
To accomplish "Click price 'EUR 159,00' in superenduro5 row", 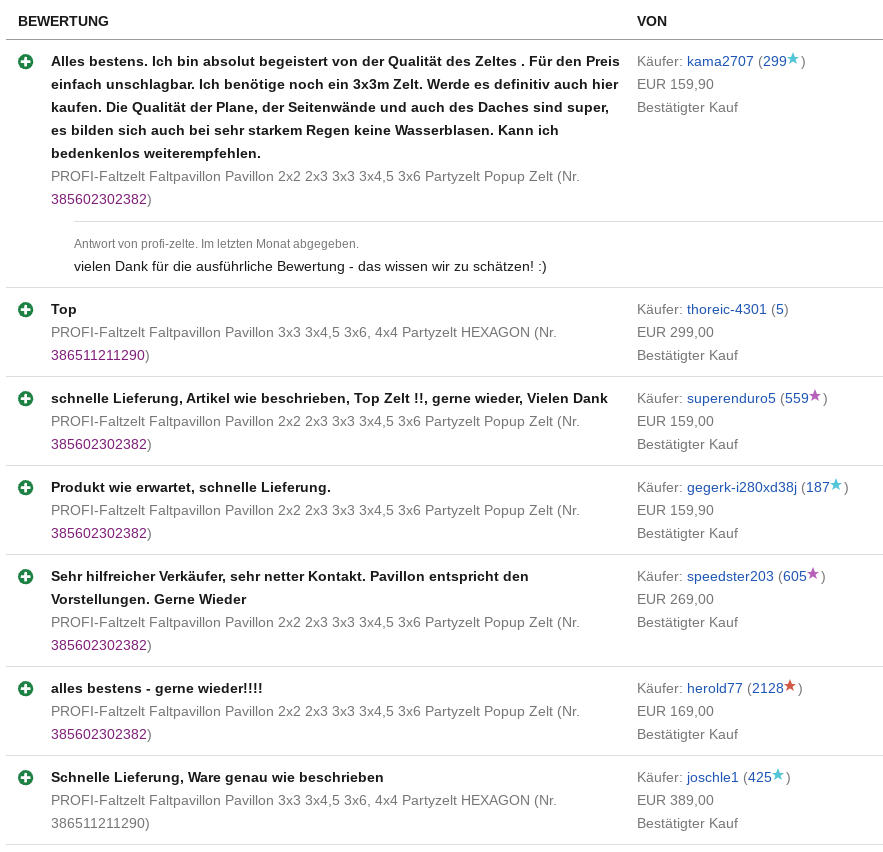I will (675, 421).
